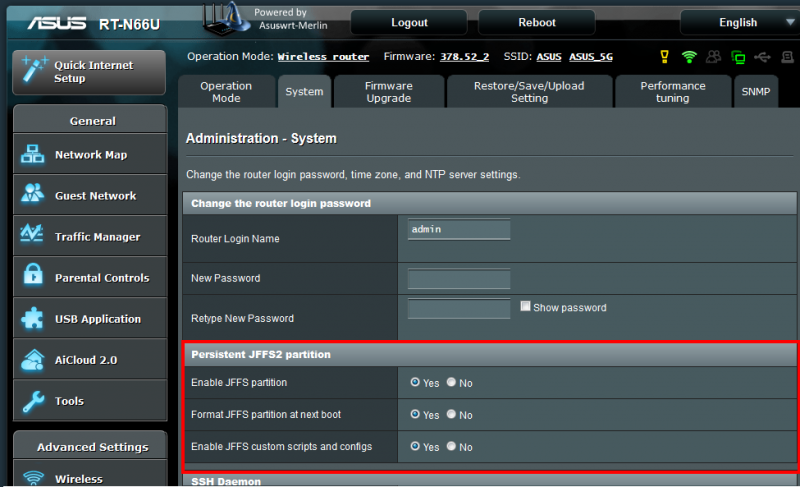Tick the Show password checkbox
The image size is (800, 487).
coord(526,307)
